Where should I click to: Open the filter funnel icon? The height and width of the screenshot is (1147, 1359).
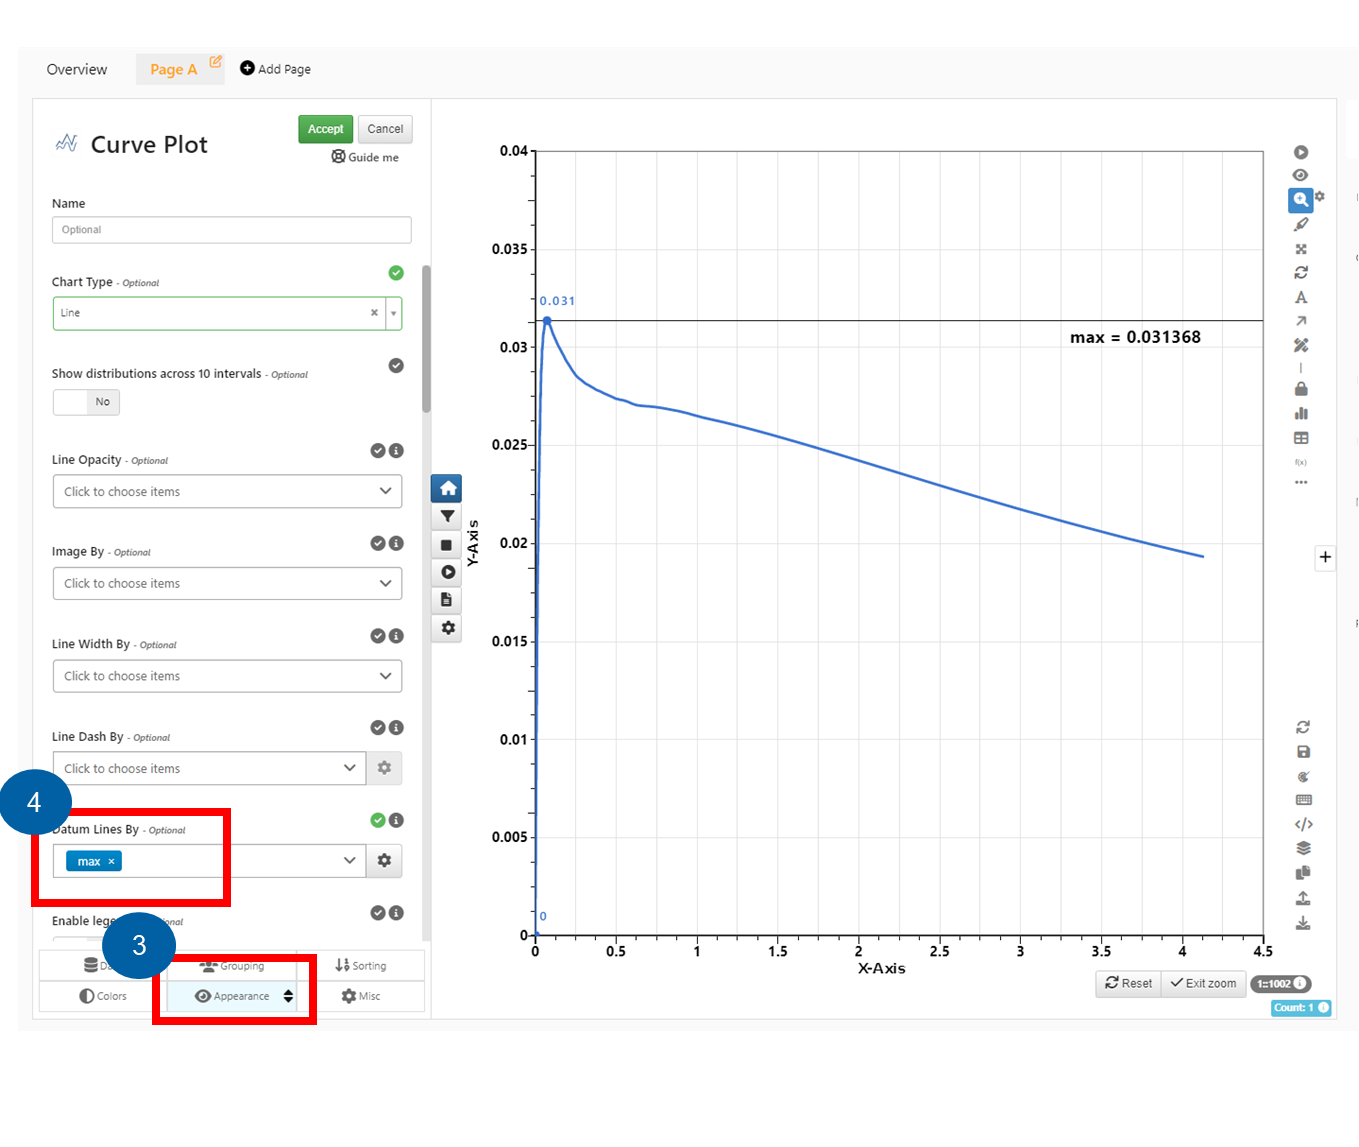pyautogui.click(x=447, y=516)
